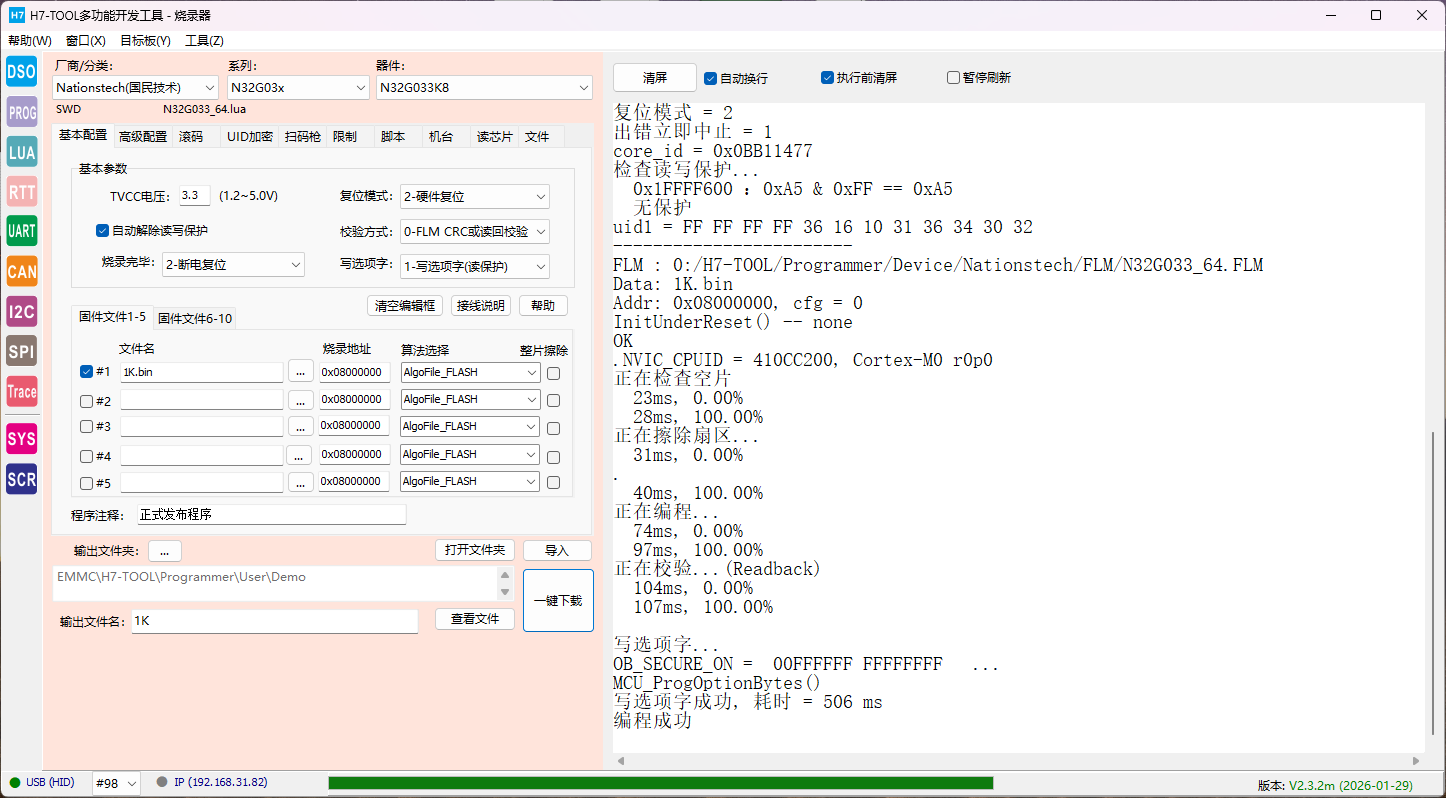This screenshot has width=1446, height=798.
Task: Switch to the RTT viewer icon
Action: tap(21, 192)
